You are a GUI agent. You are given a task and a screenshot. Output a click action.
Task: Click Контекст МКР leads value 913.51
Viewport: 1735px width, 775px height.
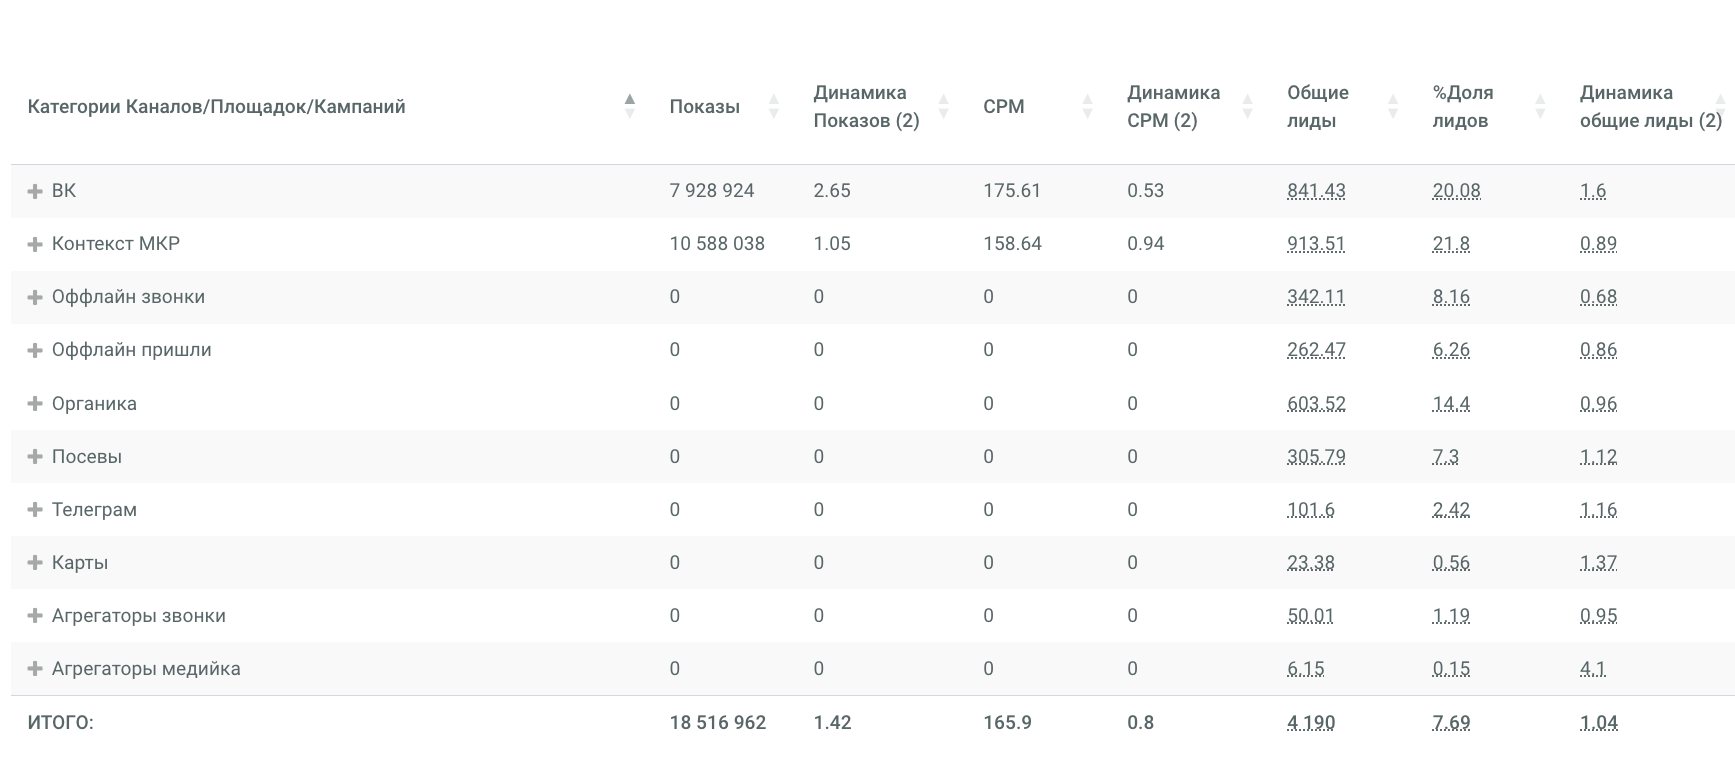[1316, 244]
